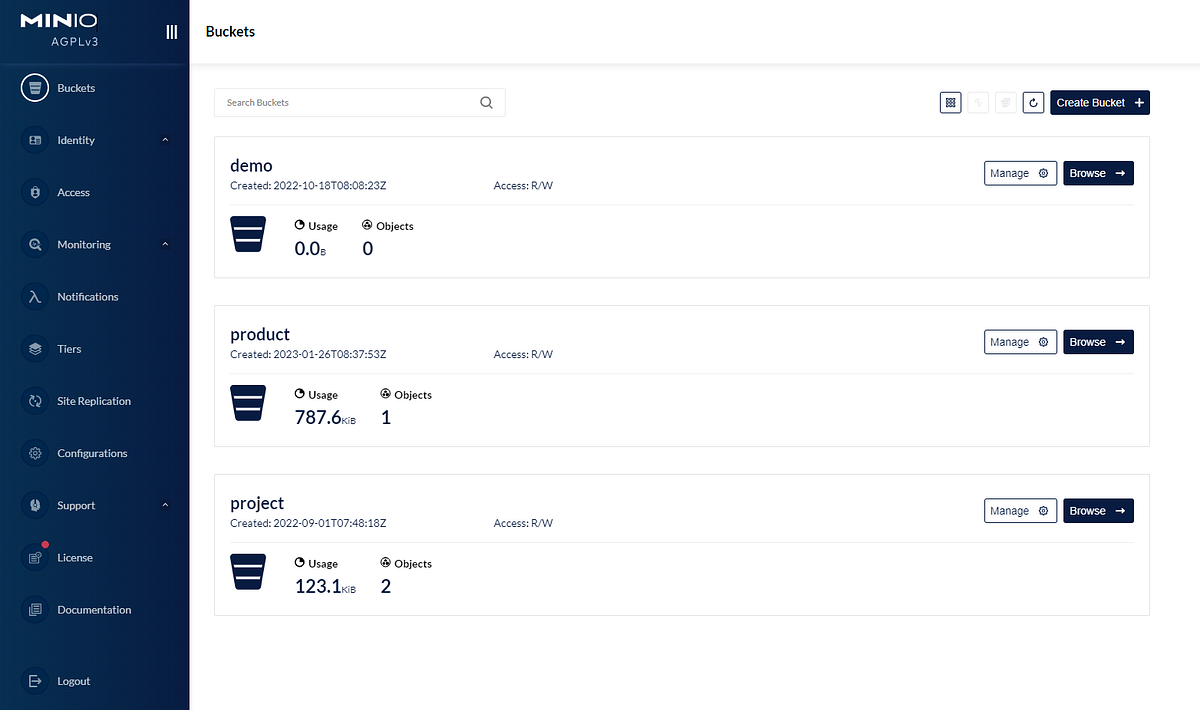Screen dimensions: 1200x710
Task: Select the Access key icon in sidebar
Action: tap(34, 192)
